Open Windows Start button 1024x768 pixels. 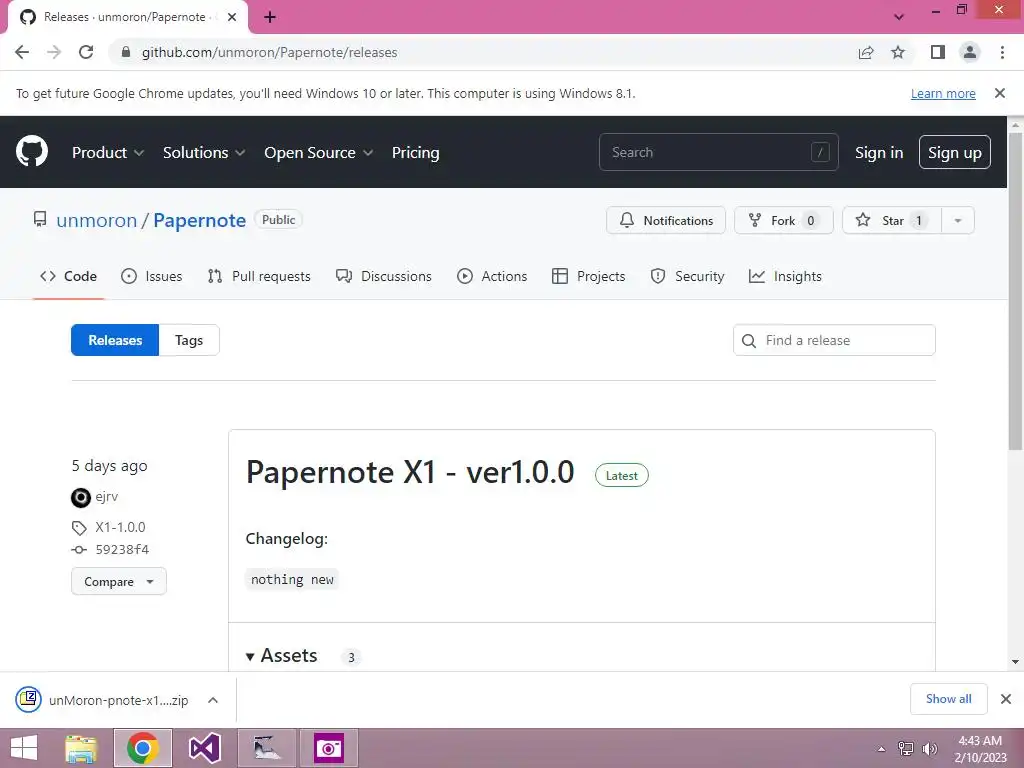tap(24, 748)
